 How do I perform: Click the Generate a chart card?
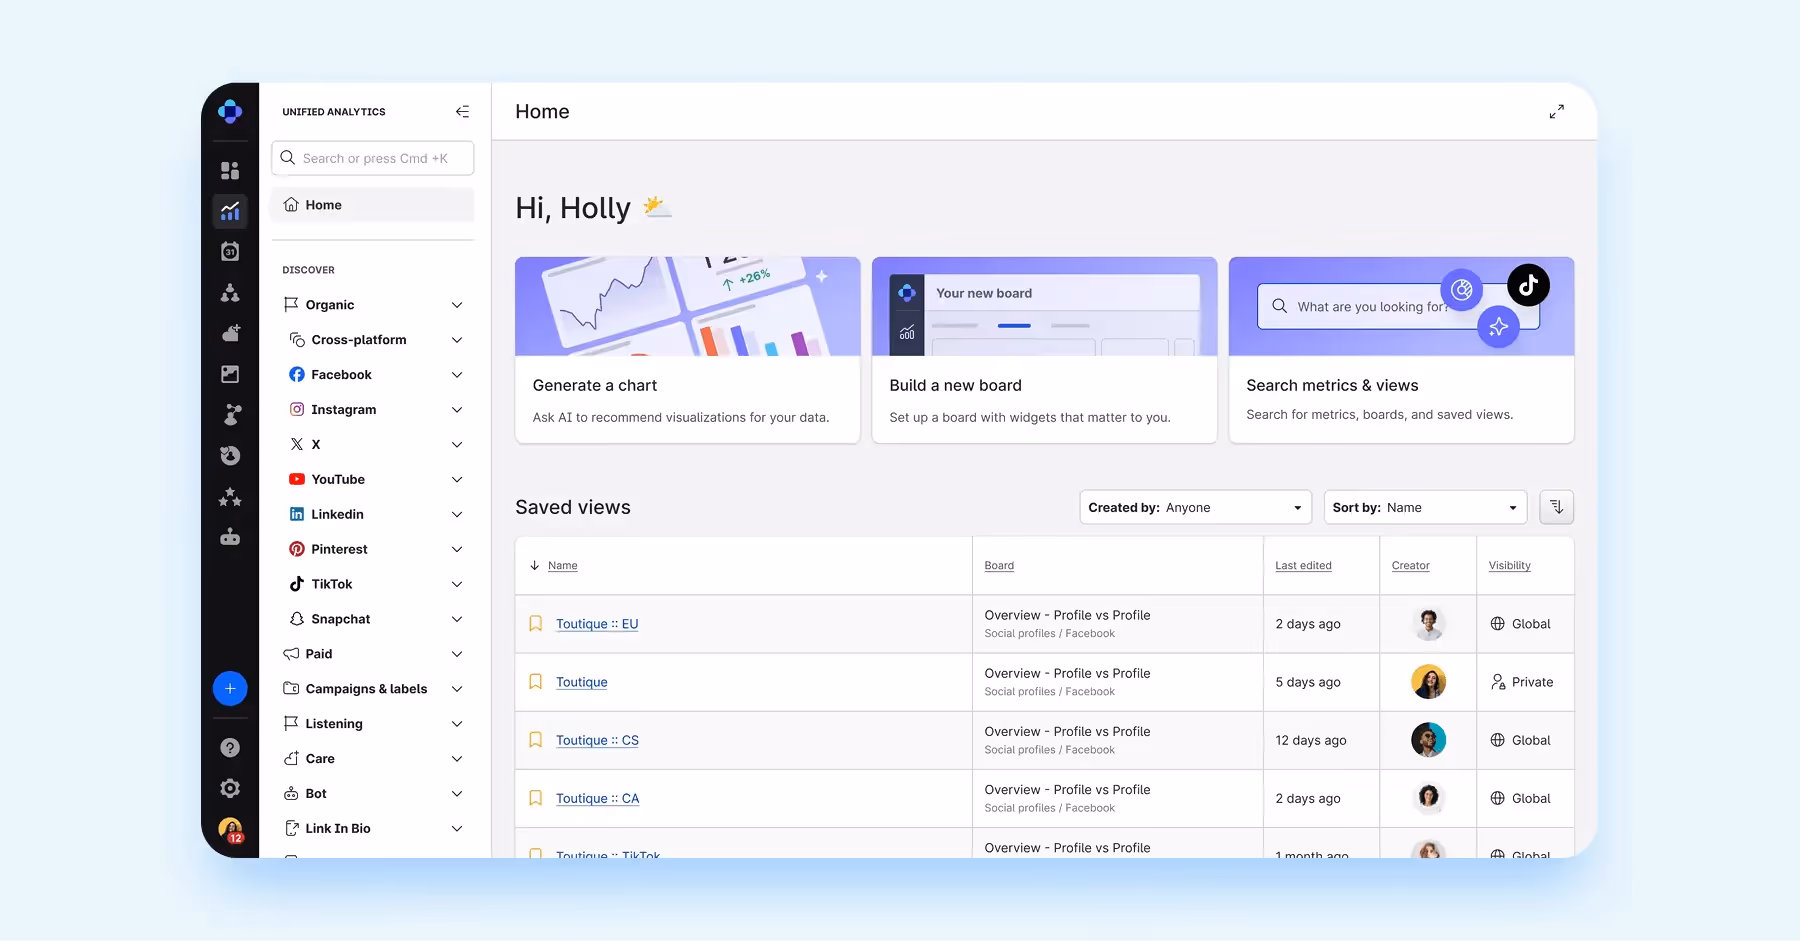click(687, 350)
